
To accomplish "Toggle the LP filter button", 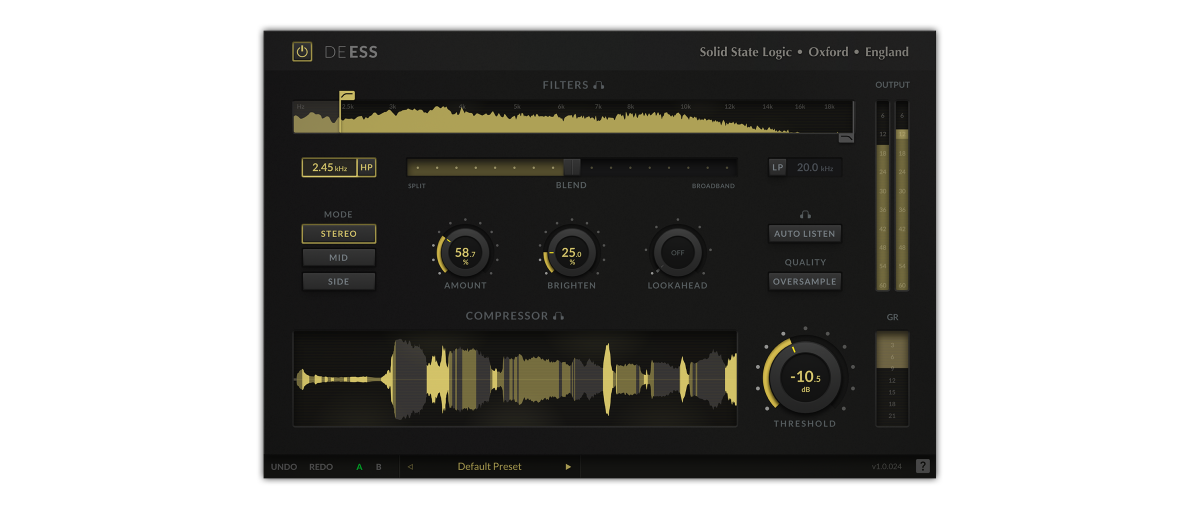I will (x=778, y=167).
